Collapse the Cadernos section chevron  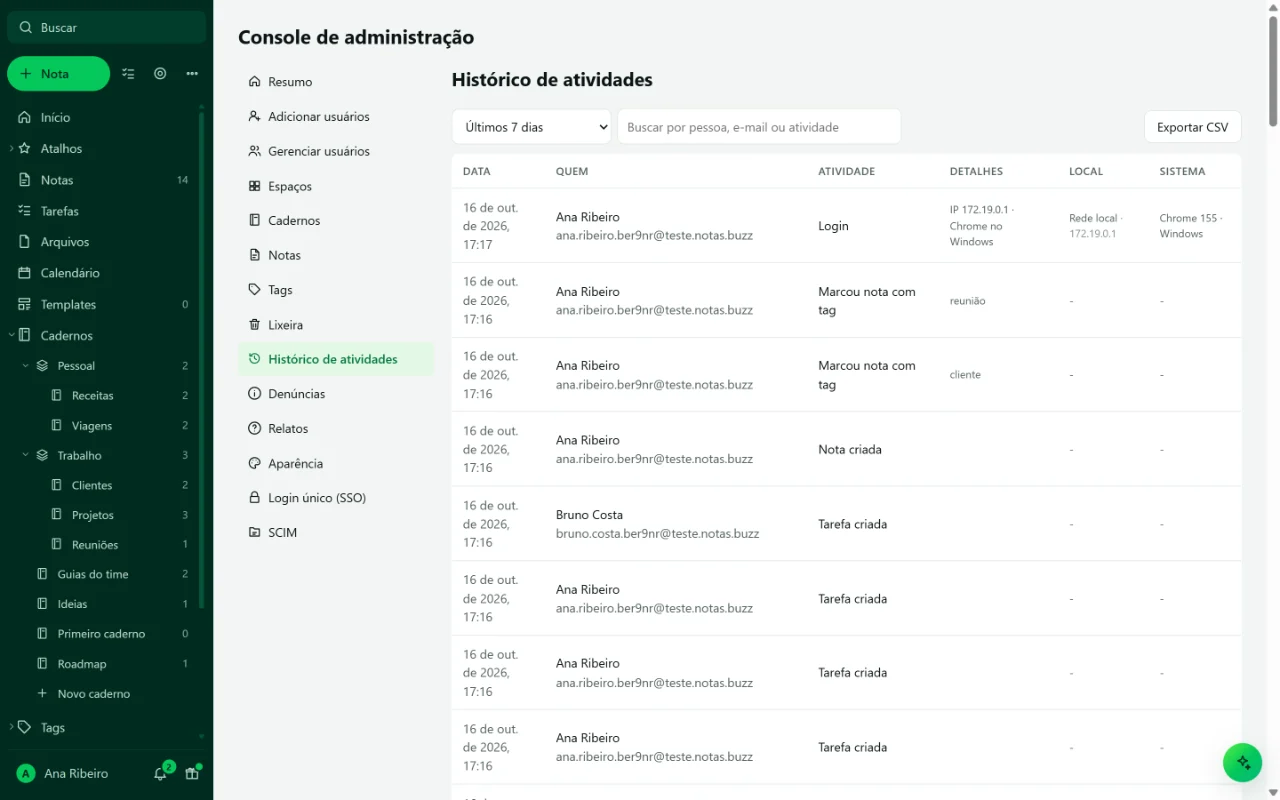pos(11,336)
